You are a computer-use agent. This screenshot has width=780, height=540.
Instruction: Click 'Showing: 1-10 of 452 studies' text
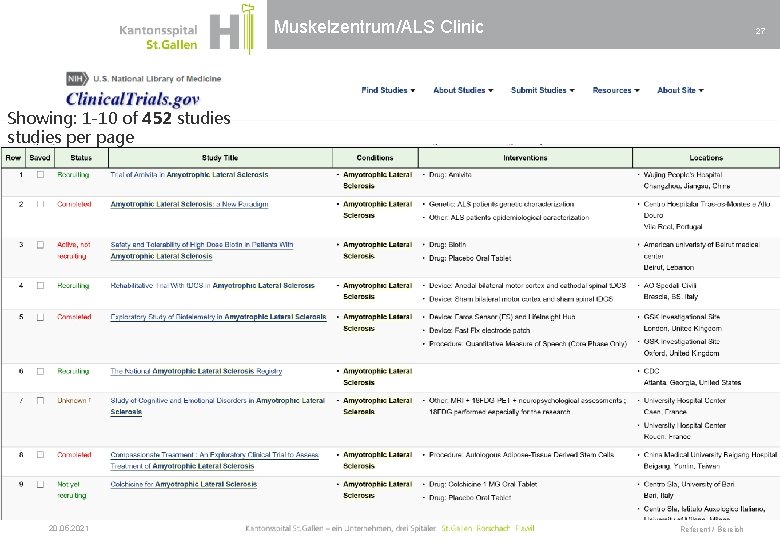(119, 118)
